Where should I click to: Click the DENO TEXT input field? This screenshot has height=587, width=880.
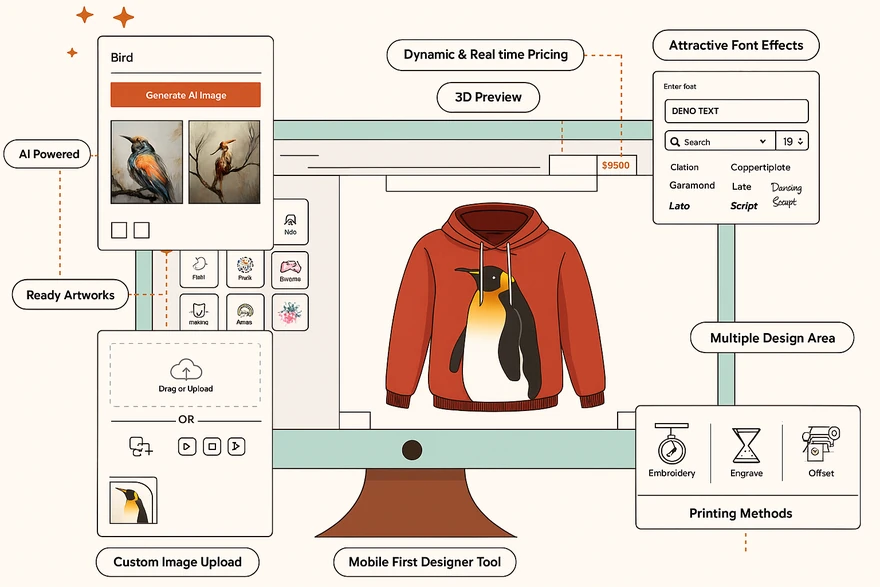click(x=736, y=110)
